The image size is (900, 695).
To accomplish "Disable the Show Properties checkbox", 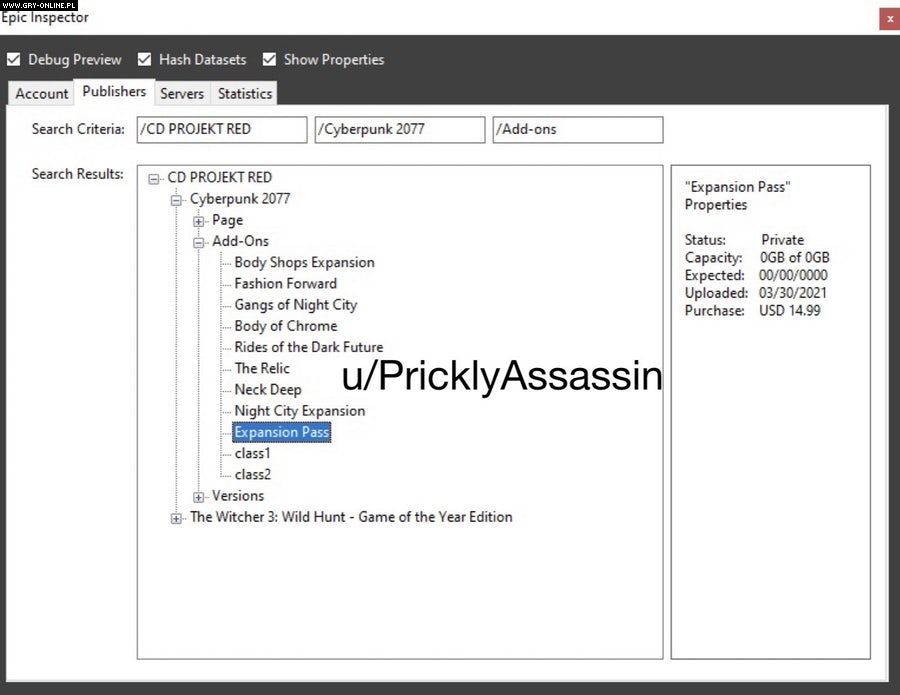I will (x=269, y=60).
